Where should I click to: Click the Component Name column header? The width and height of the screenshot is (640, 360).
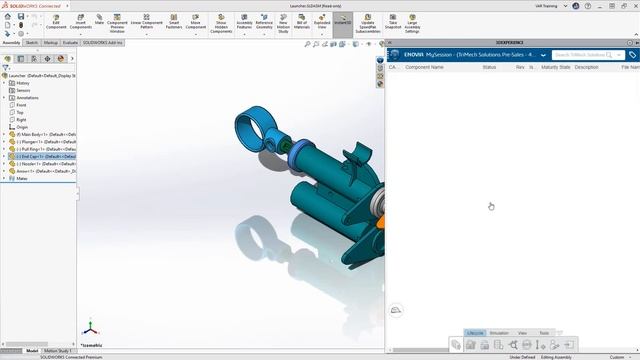coord(424,67)
